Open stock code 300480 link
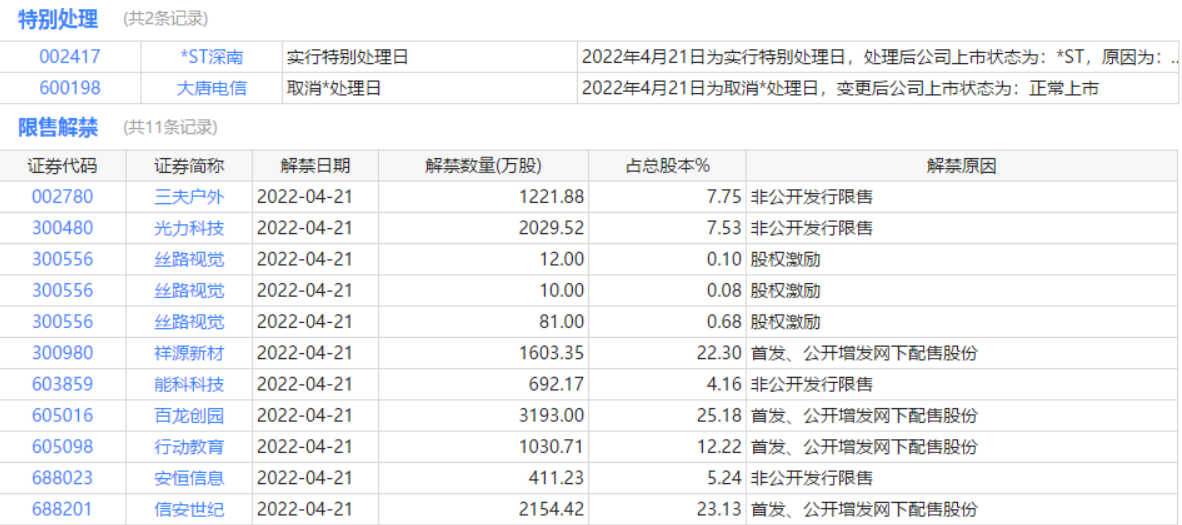The width and height of the screenshot is (1182, 525). (63, 228)
